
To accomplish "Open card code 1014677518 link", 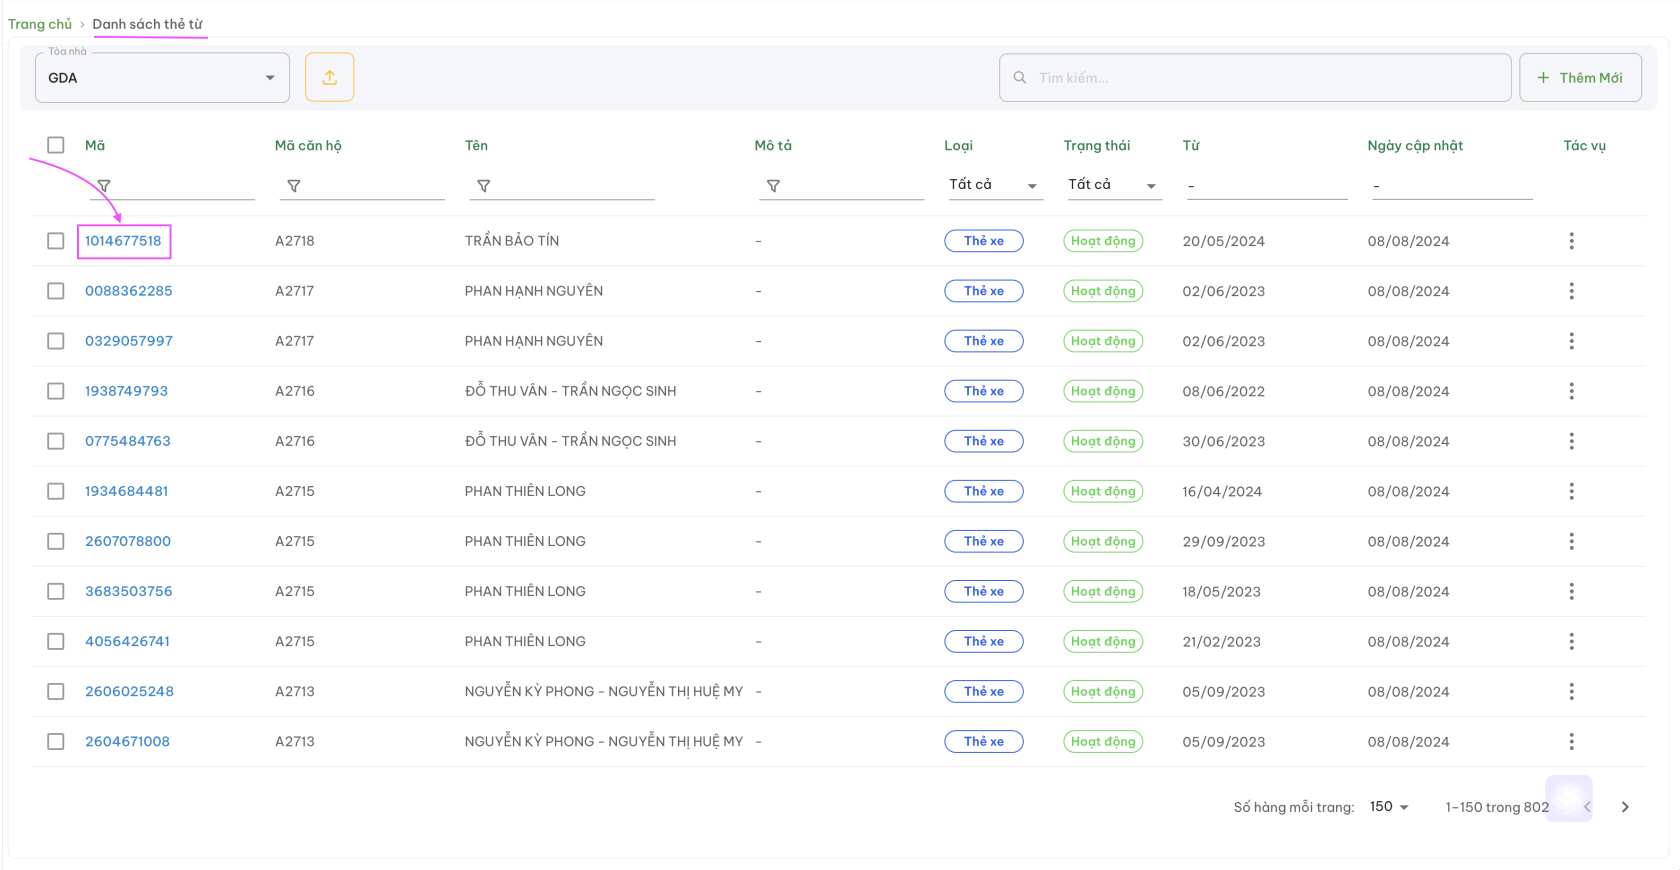I will tap(123, 241).
